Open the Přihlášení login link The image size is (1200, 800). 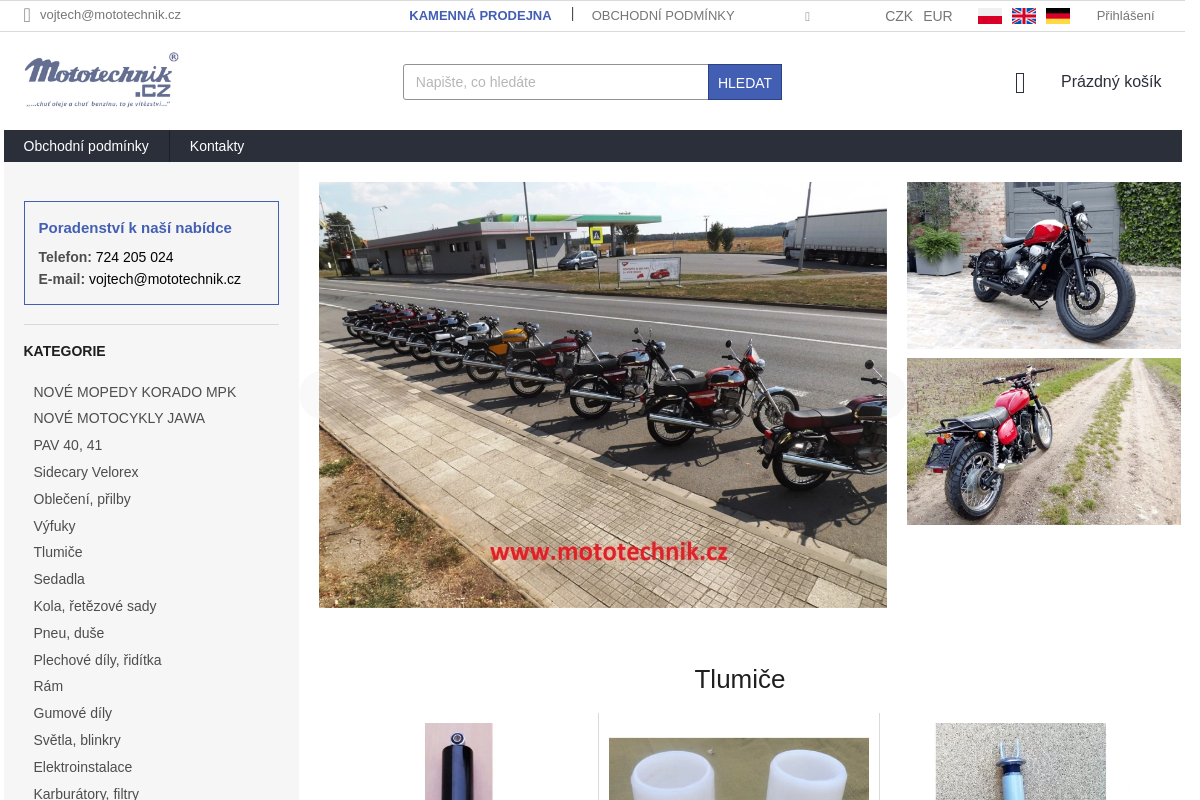point(1125,15)
